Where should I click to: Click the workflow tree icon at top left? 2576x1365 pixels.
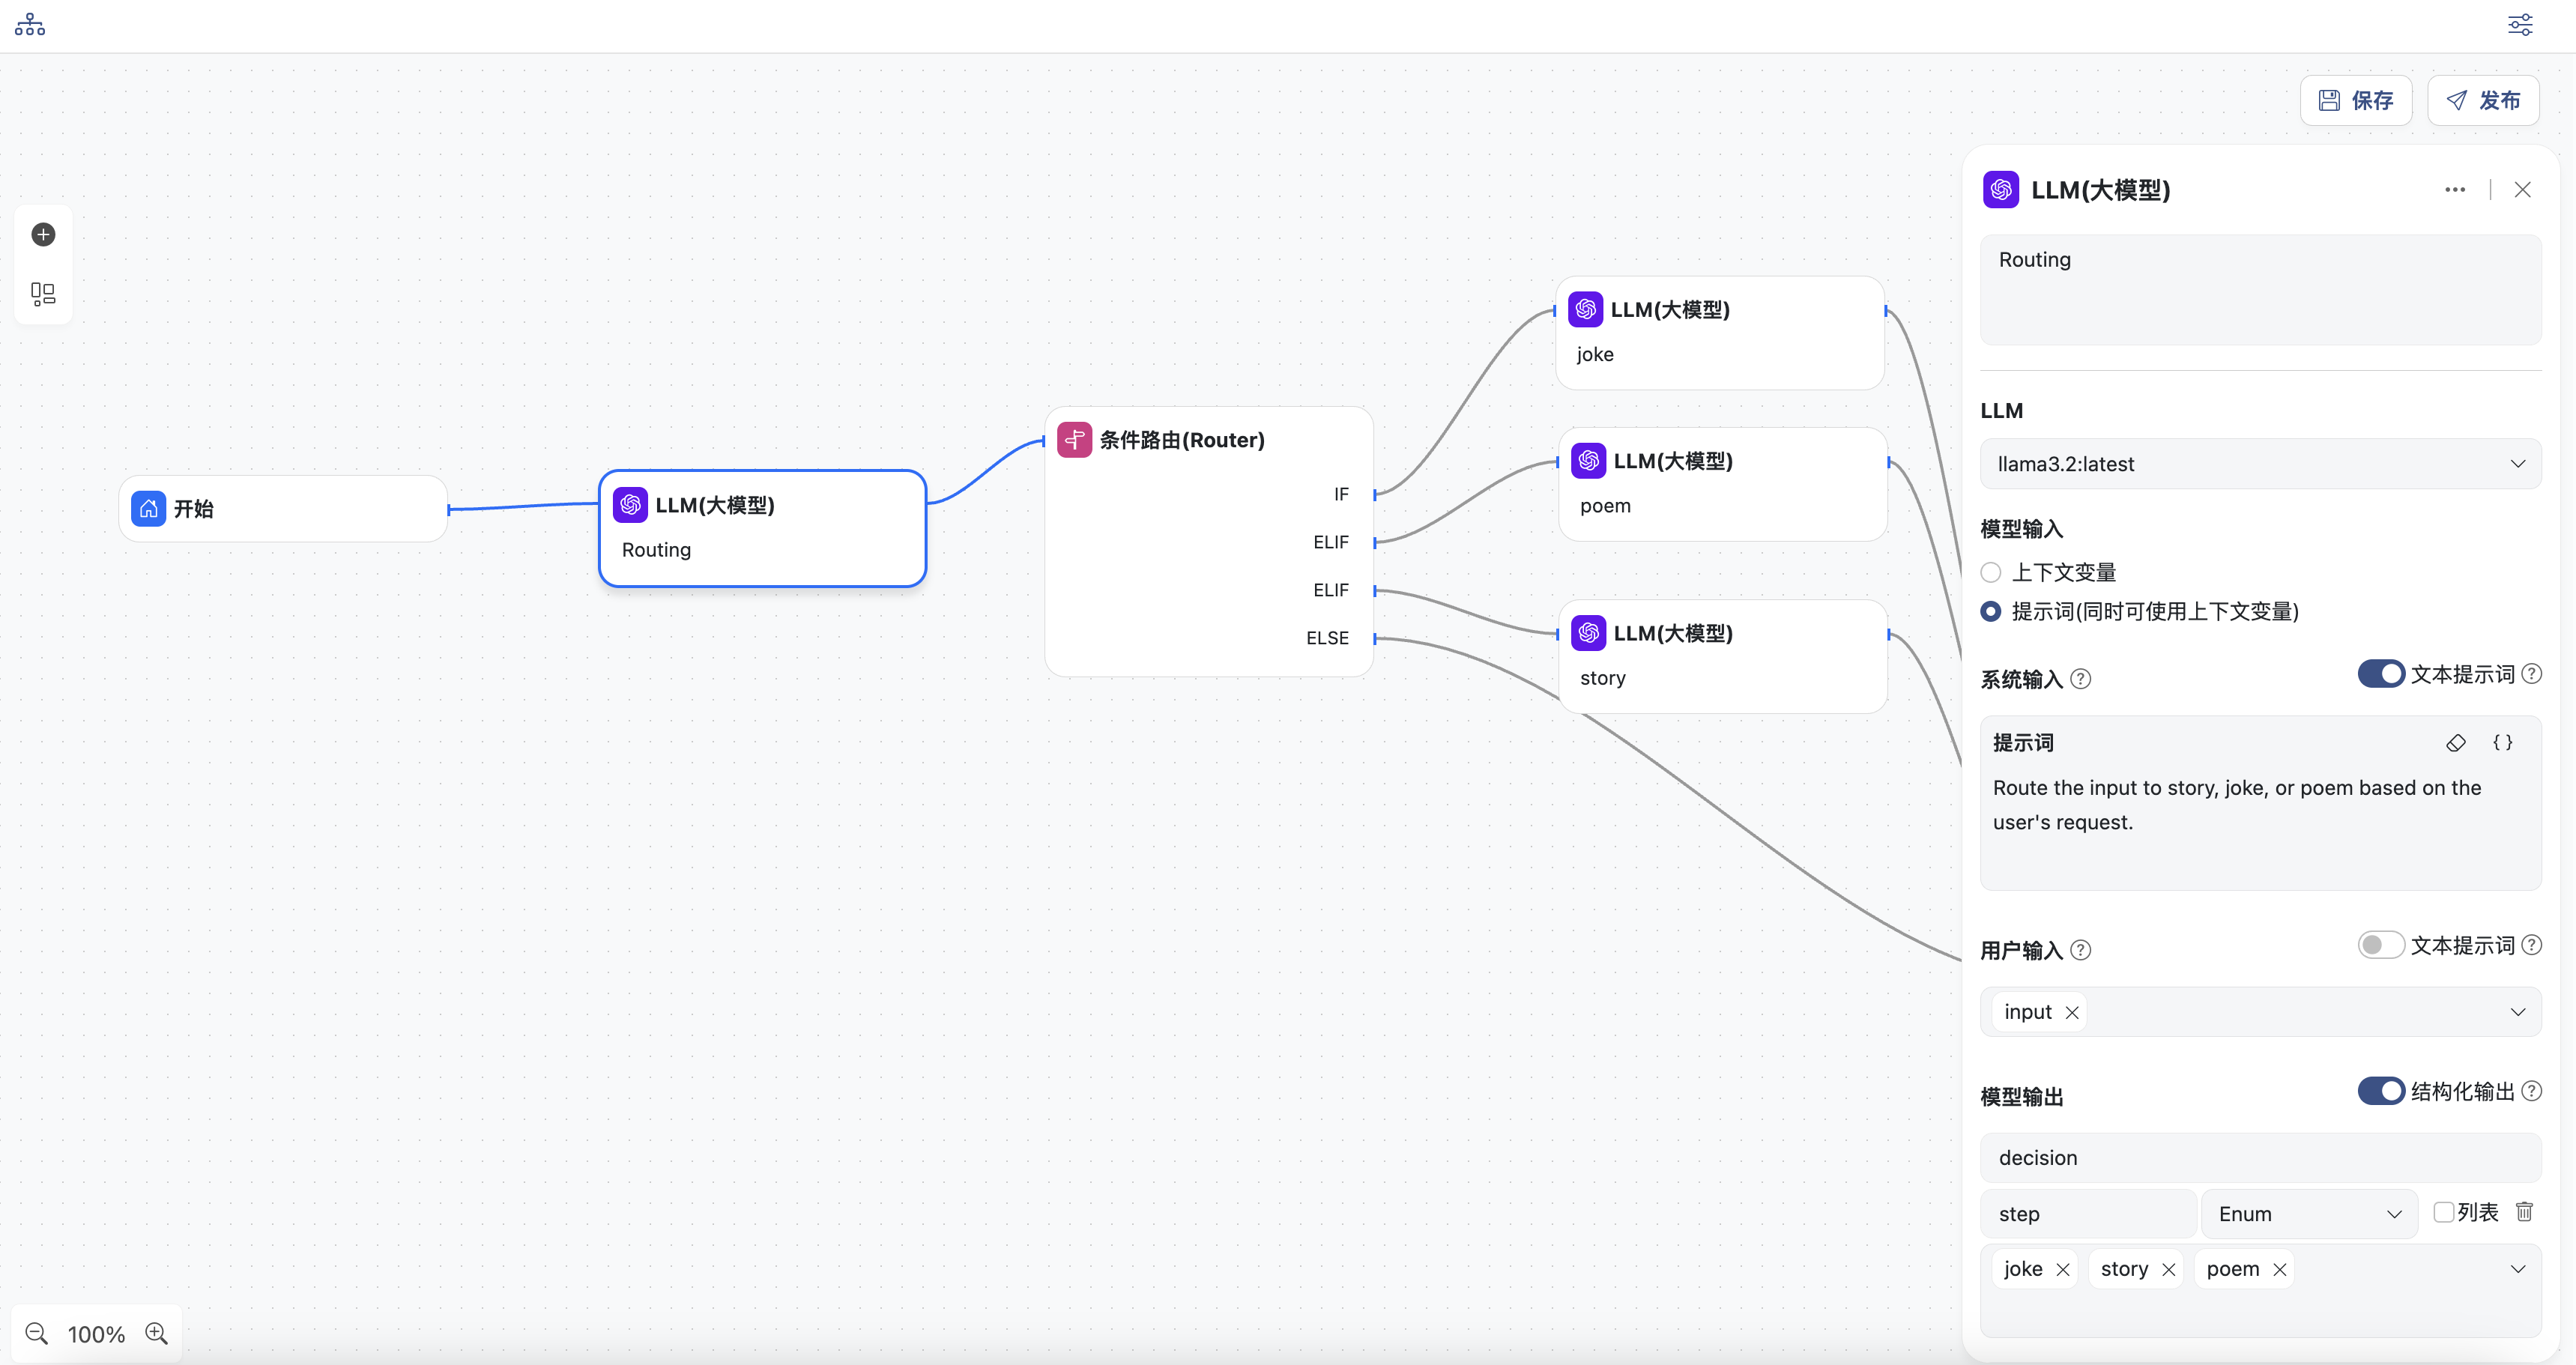pyautogui.click(x=30, y=25)
